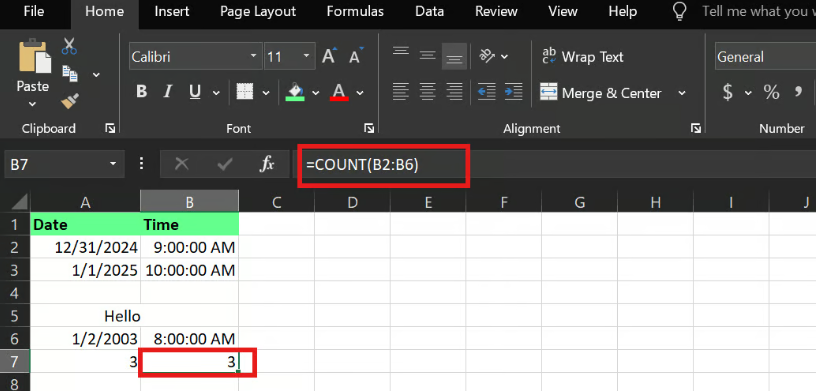816x391 pixels.
Task: Switch to the Data tab
Action: click(429, 11)
